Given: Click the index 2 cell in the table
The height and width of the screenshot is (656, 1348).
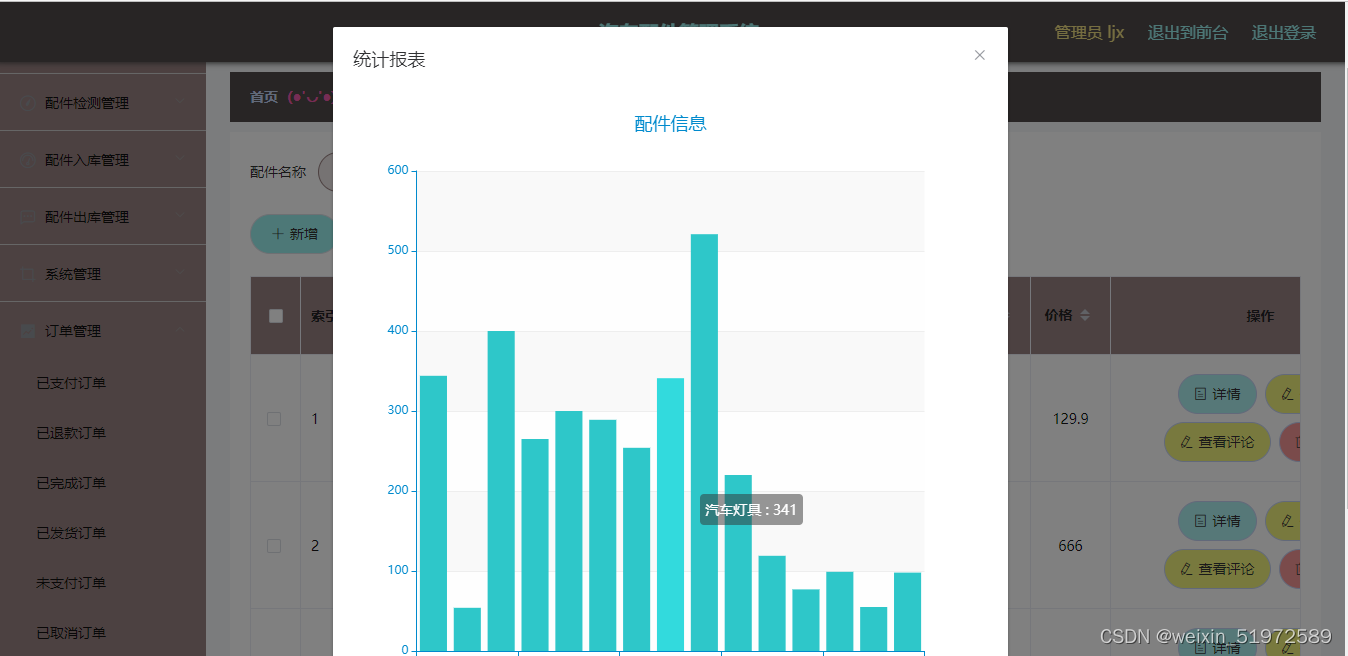Looking at the screenshot, I should (315, 546).
